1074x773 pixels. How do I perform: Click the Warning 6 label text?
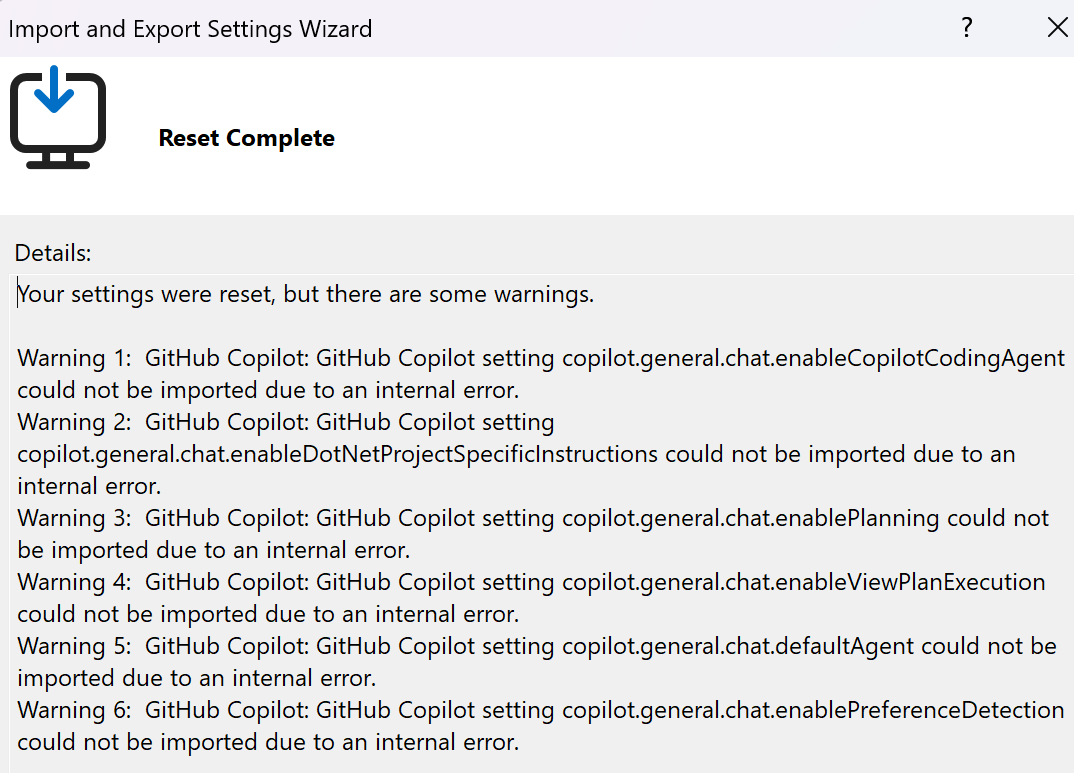coord(74,710)
